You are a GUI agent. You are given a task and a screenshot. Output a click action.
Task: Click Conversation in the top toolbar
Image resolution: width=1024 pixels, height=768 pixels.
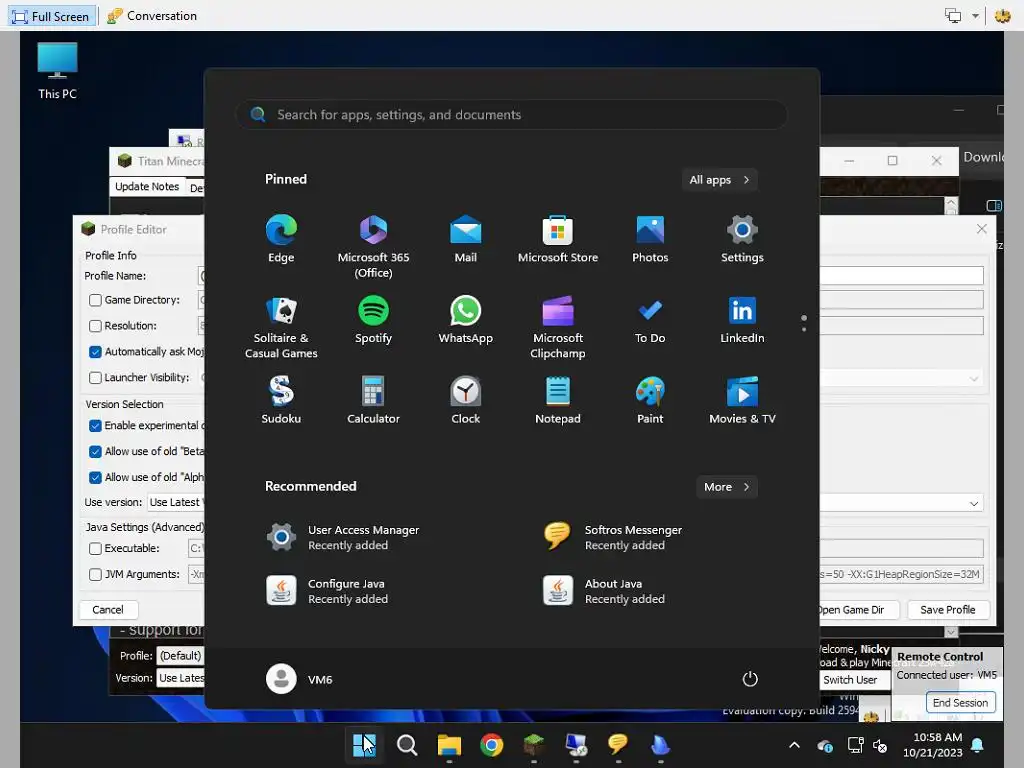coord(152,16)
